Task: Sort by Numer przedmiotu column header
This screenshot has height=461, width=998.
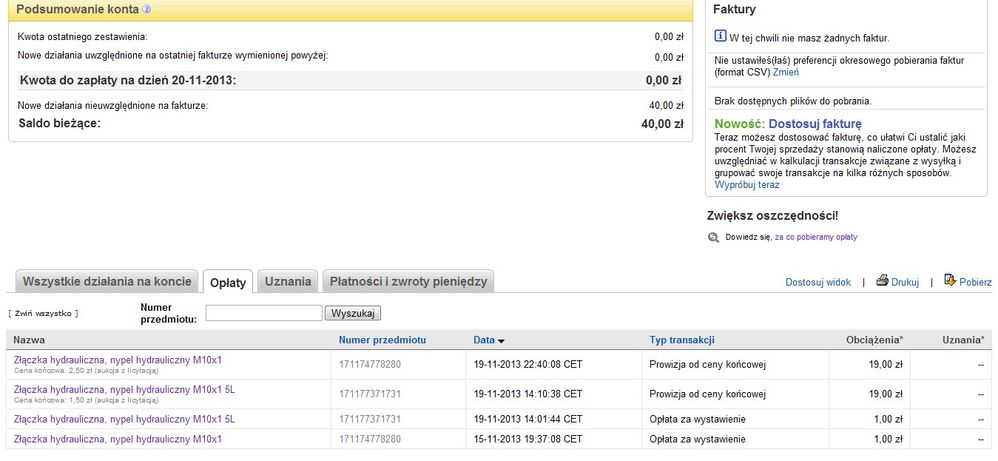Action: (x=383, y=340)
